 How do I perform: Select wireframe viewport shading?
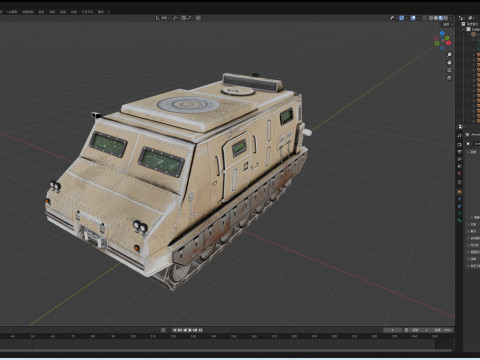click(431, 18)
